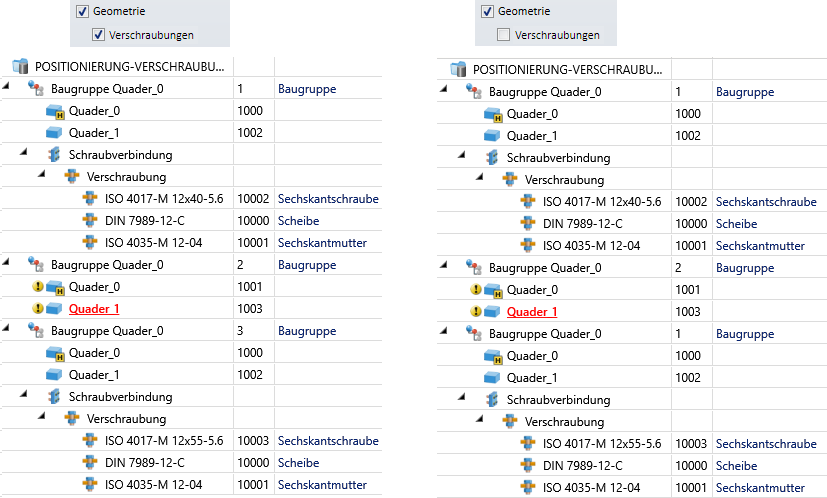This screenshot has height=498, width=827.
Task: Click right panel root assembly icon
Action: click(x=459, y=70)
